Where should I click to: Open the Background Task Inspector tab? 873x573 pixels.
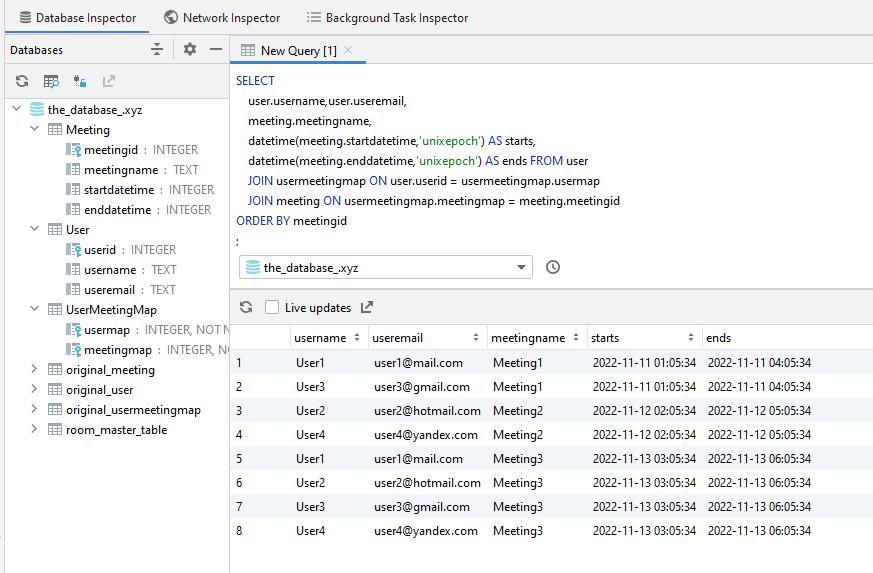coord(388,18)
